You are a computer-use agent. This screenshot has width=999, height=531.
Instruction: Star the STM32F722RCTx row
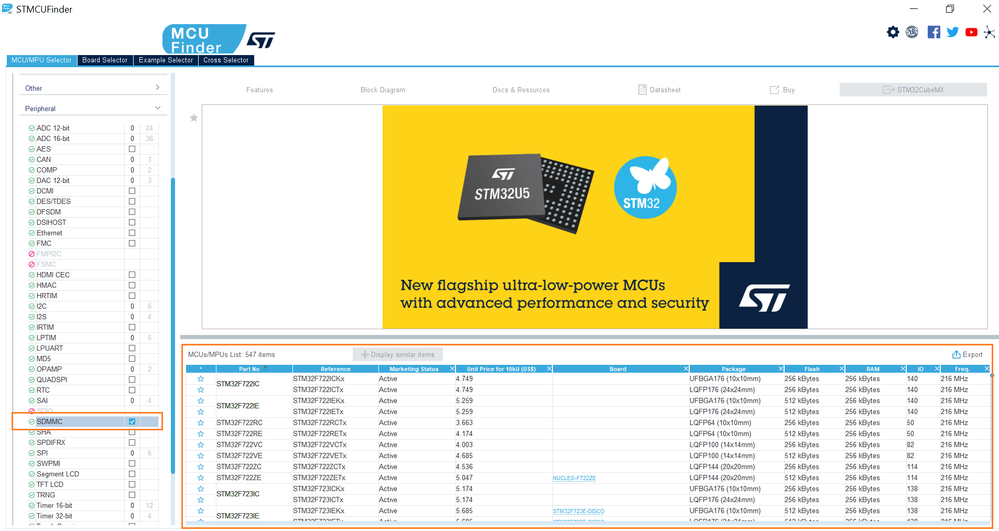point(201,423)
